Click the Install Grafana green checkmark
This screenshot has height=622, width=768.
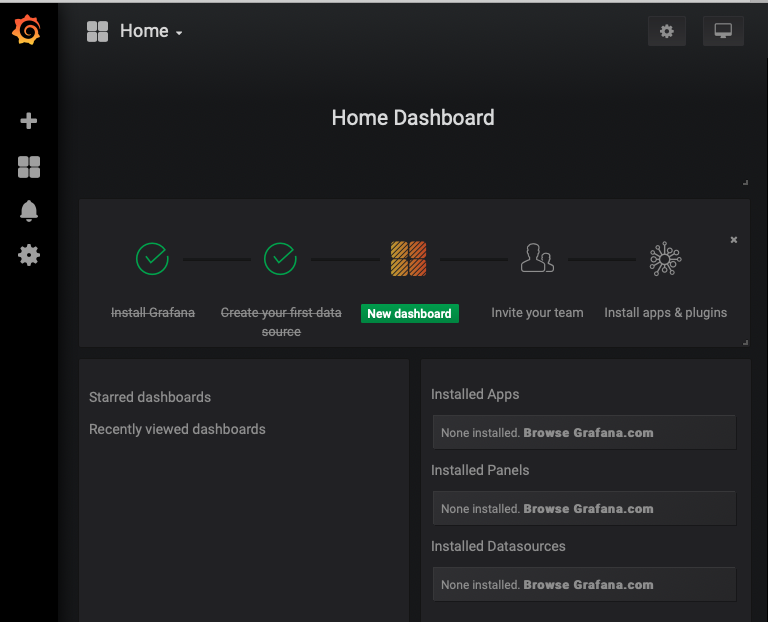pos(152,259)
